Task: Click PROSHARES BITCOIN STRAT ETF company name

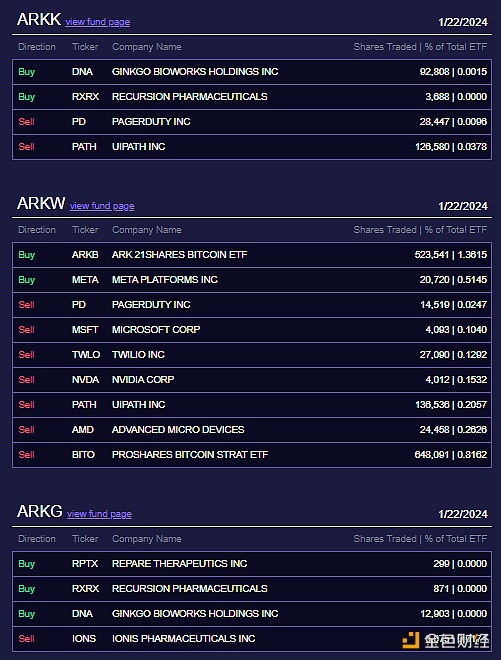Action: pos(190,455)
